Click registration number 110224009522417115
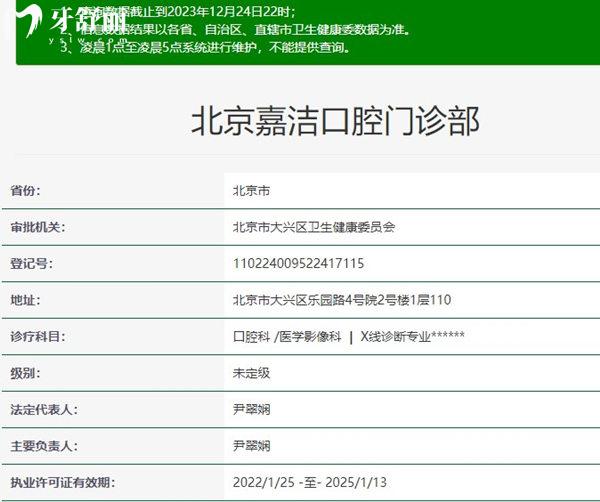This screenshot has width=600, height=502. (x=298, y=264)
